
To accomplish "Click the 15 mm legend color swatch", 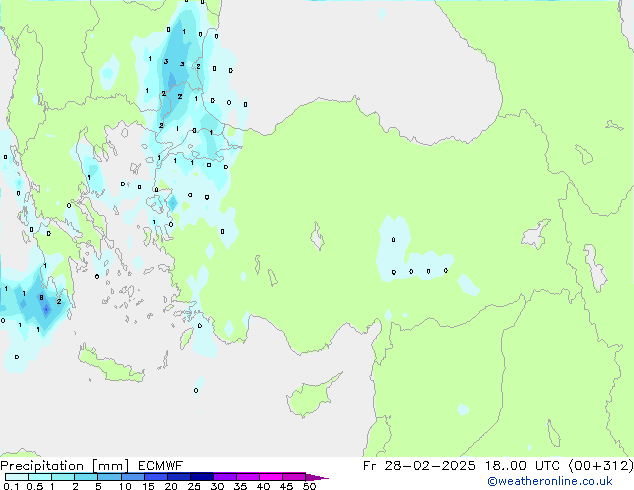I will click(x=155, y=477).
